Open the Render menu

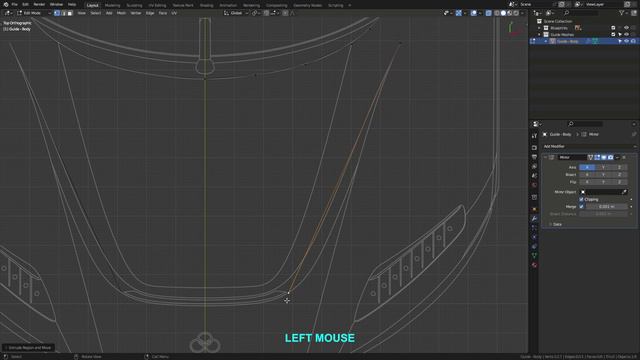click(39, 4)
